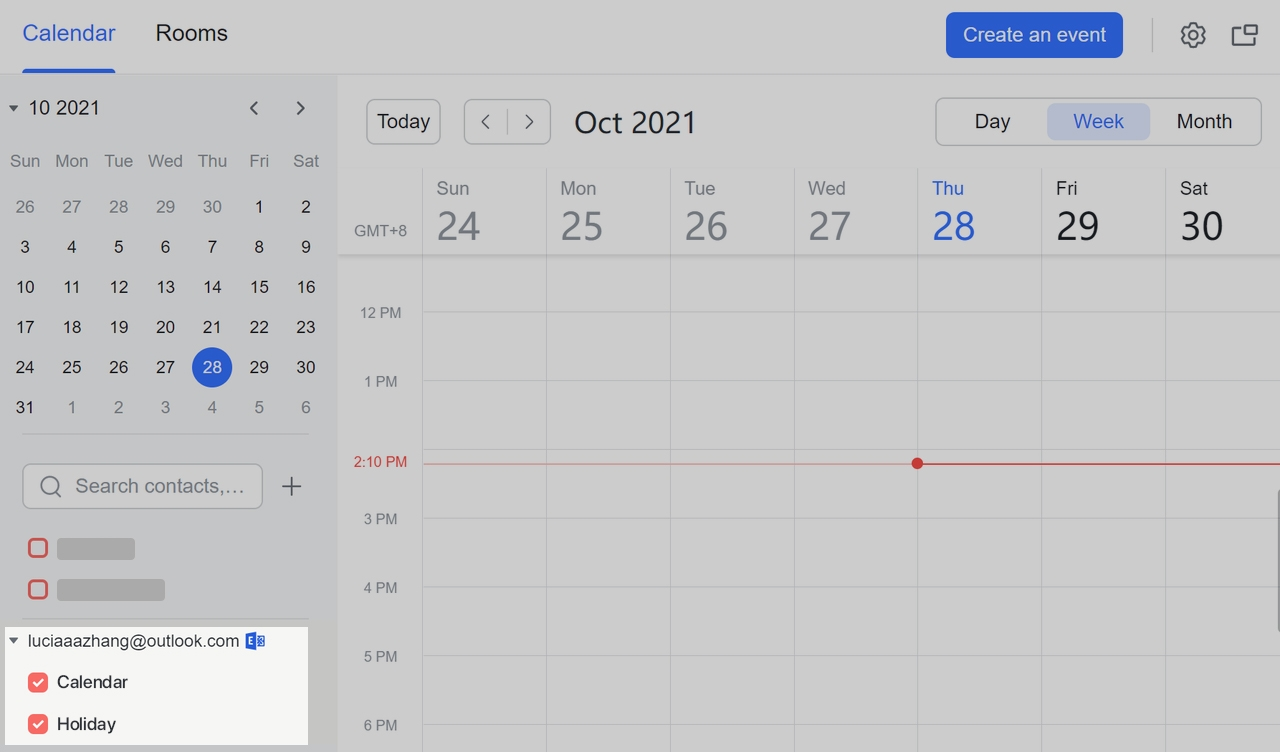Switch to Month view
This screenshot has height=752, width=1280.
(1204, 121)
